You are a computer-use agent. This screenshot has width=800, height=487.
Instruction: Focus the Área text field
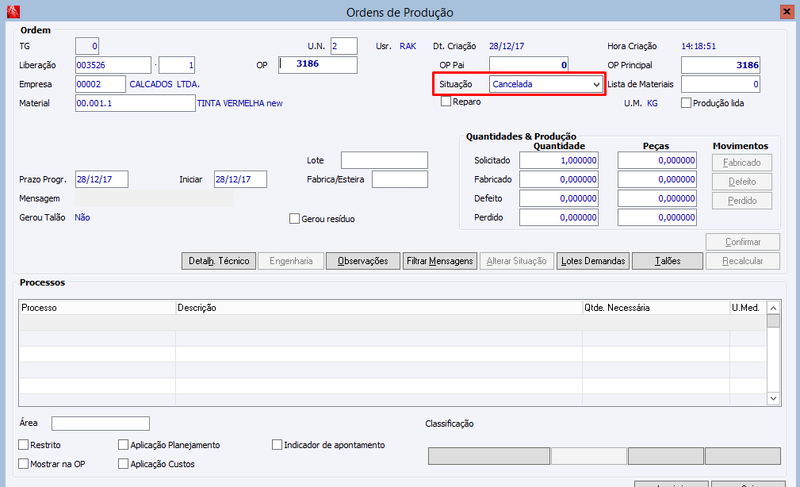point(101,423)
